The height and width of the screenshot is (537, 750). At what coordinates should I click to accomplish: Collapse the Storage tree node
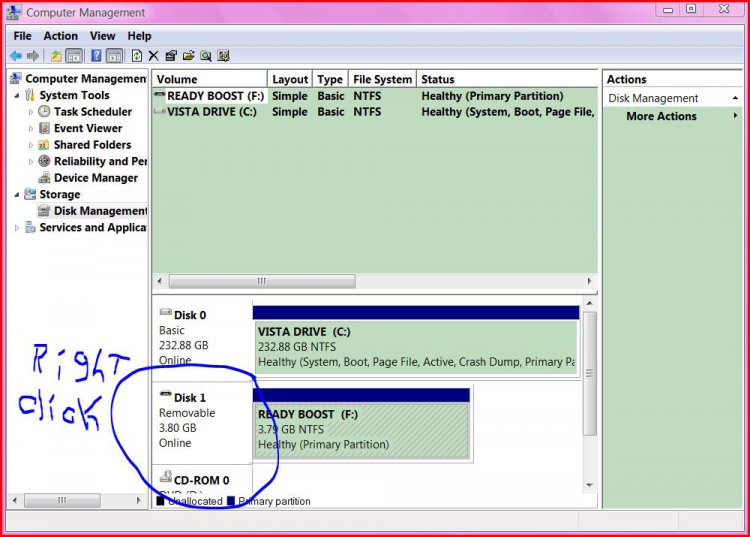click(17, 195)
